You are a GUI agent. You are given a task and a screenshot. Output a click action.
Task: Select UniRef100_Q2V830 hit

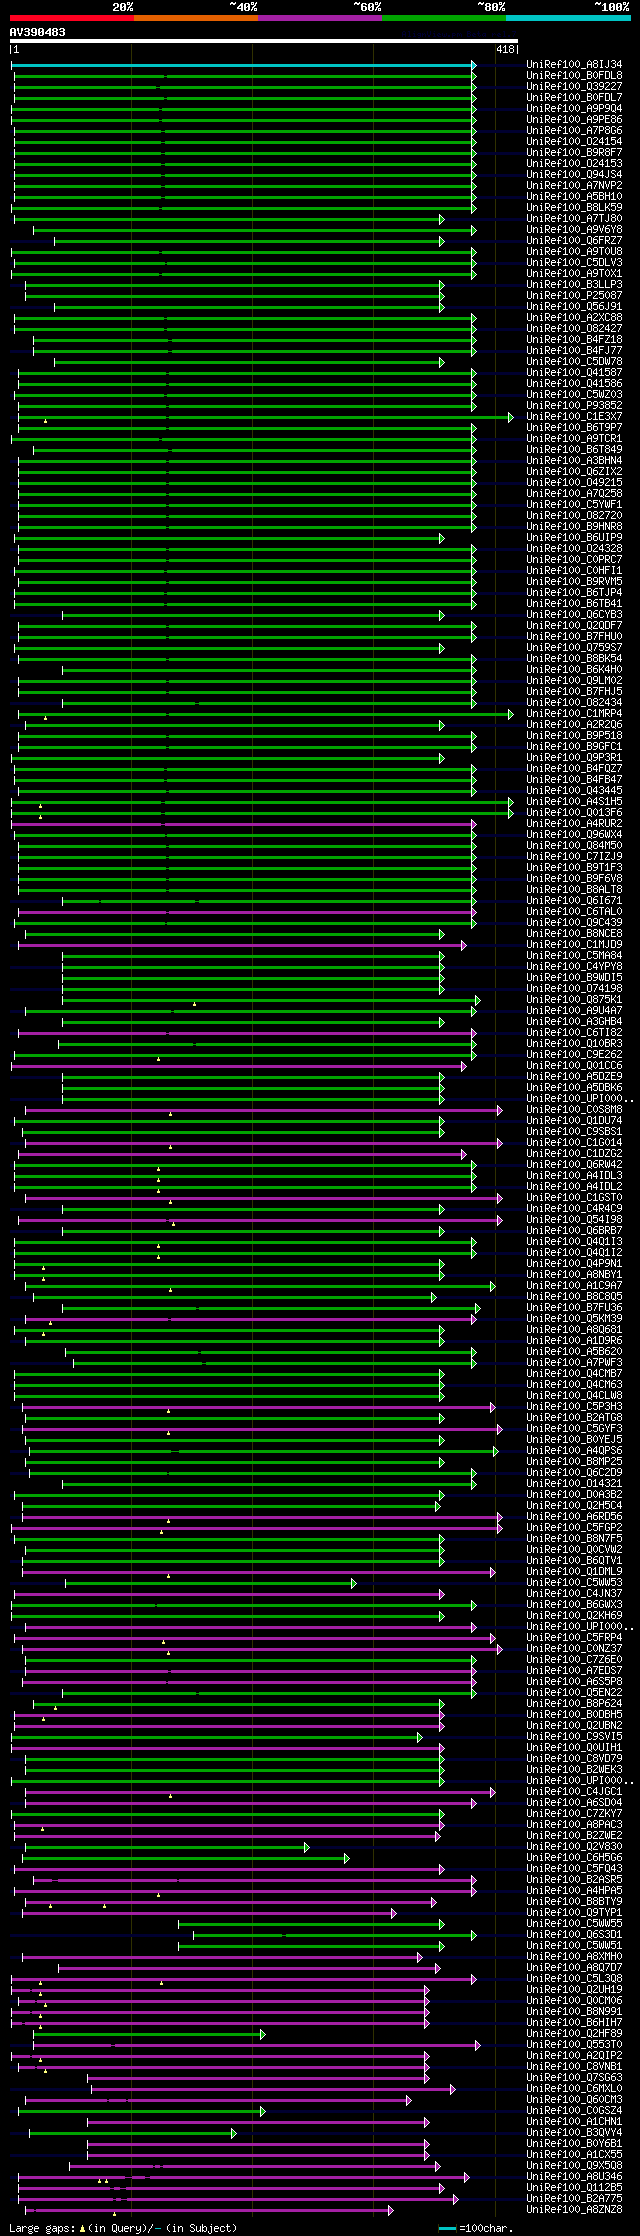pos(574,1846)
